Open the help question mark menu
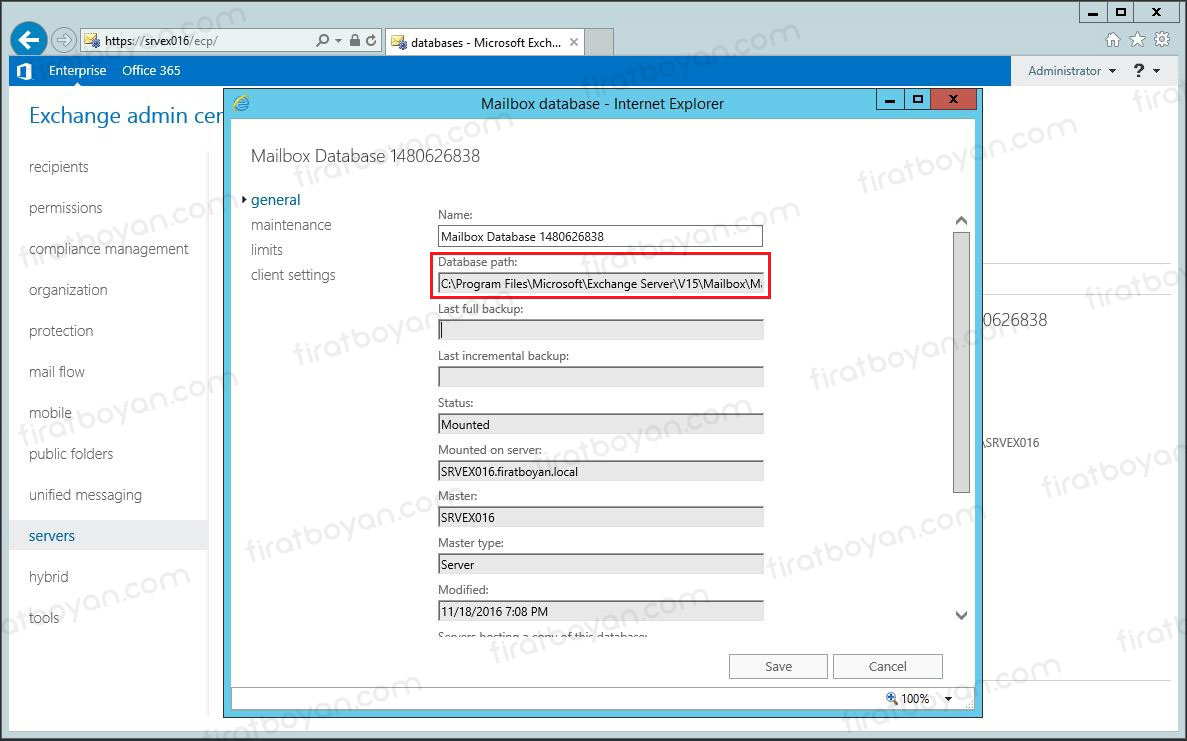 pyautogui.click(x=1139, y=70)
